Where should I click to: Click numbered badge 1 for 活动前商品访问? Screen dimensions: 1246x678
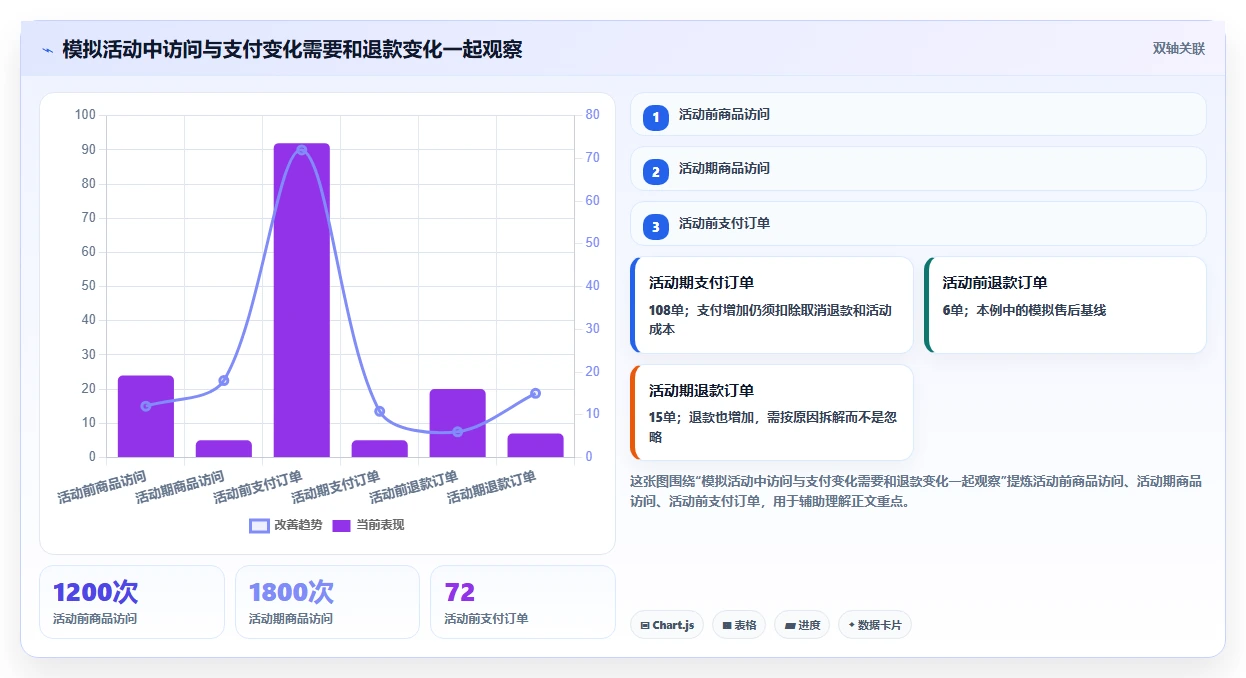656,118
